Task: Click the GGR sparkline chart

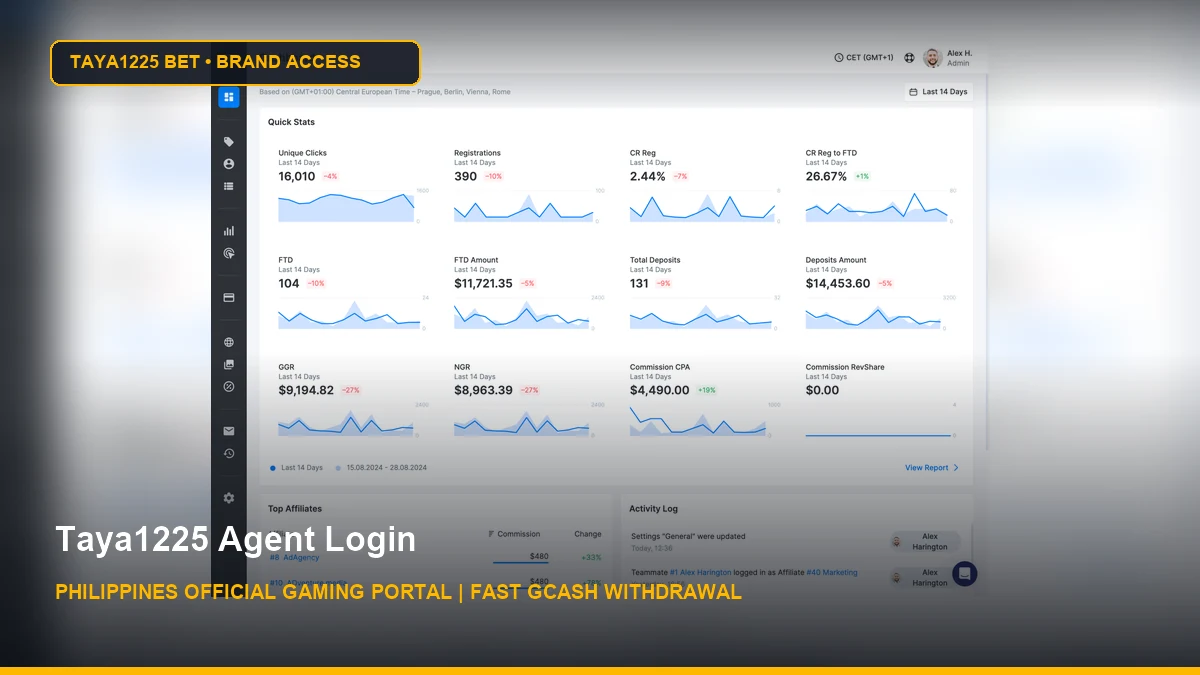Action: click(x=346, y=421)
